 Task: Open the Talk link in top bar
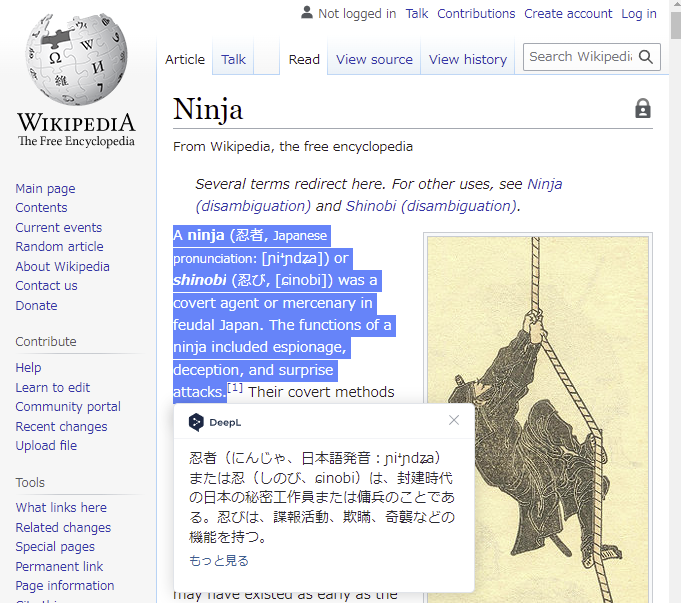pos(417,14)
